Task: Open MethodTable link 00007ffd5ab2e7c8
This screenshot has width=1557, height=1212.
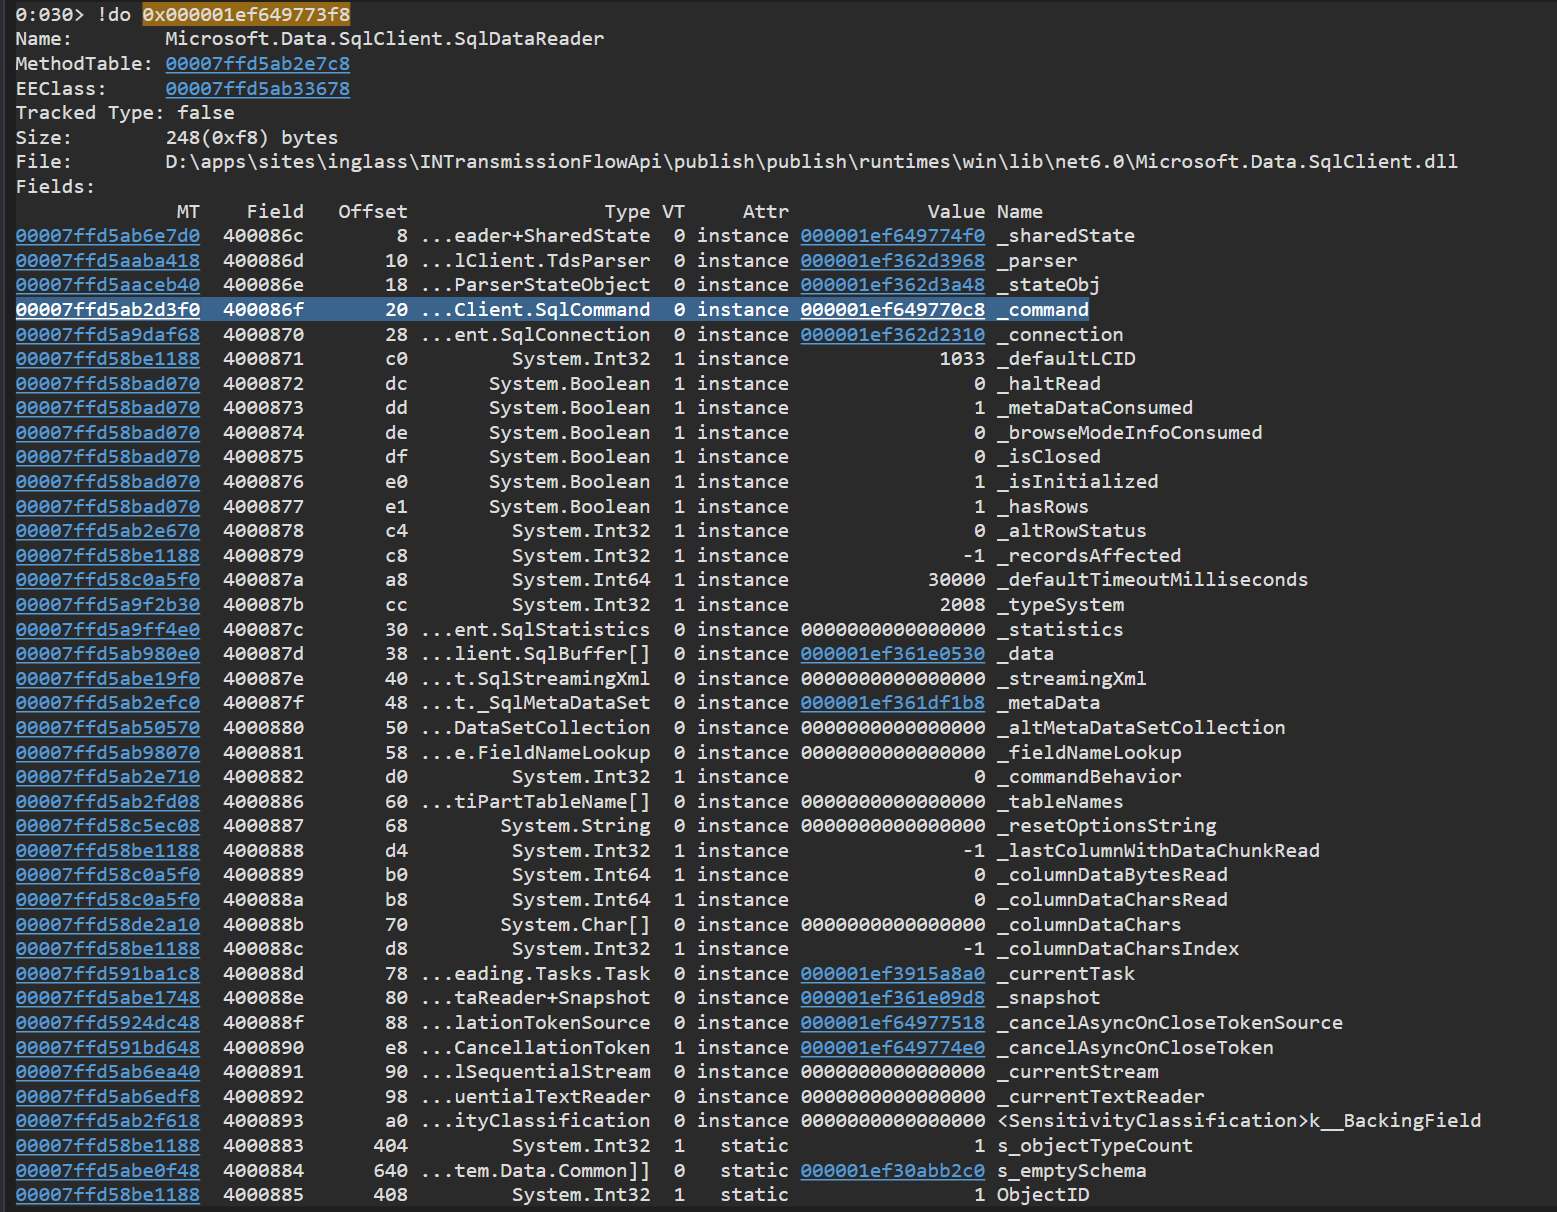Action: click(257, 64)
